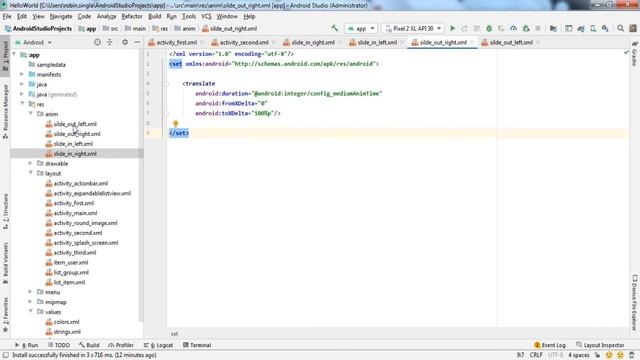Image resolution: width=640 pixels, height=360 pixels.
Task: Toggle the Project tool window tab
Action: [x=5, y=56]
